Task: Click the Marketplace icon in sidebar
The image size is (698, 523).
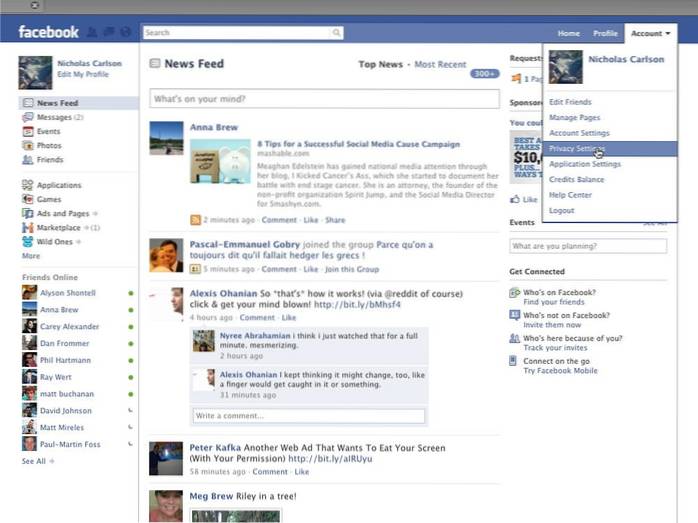Action: (x=28, y=227)
